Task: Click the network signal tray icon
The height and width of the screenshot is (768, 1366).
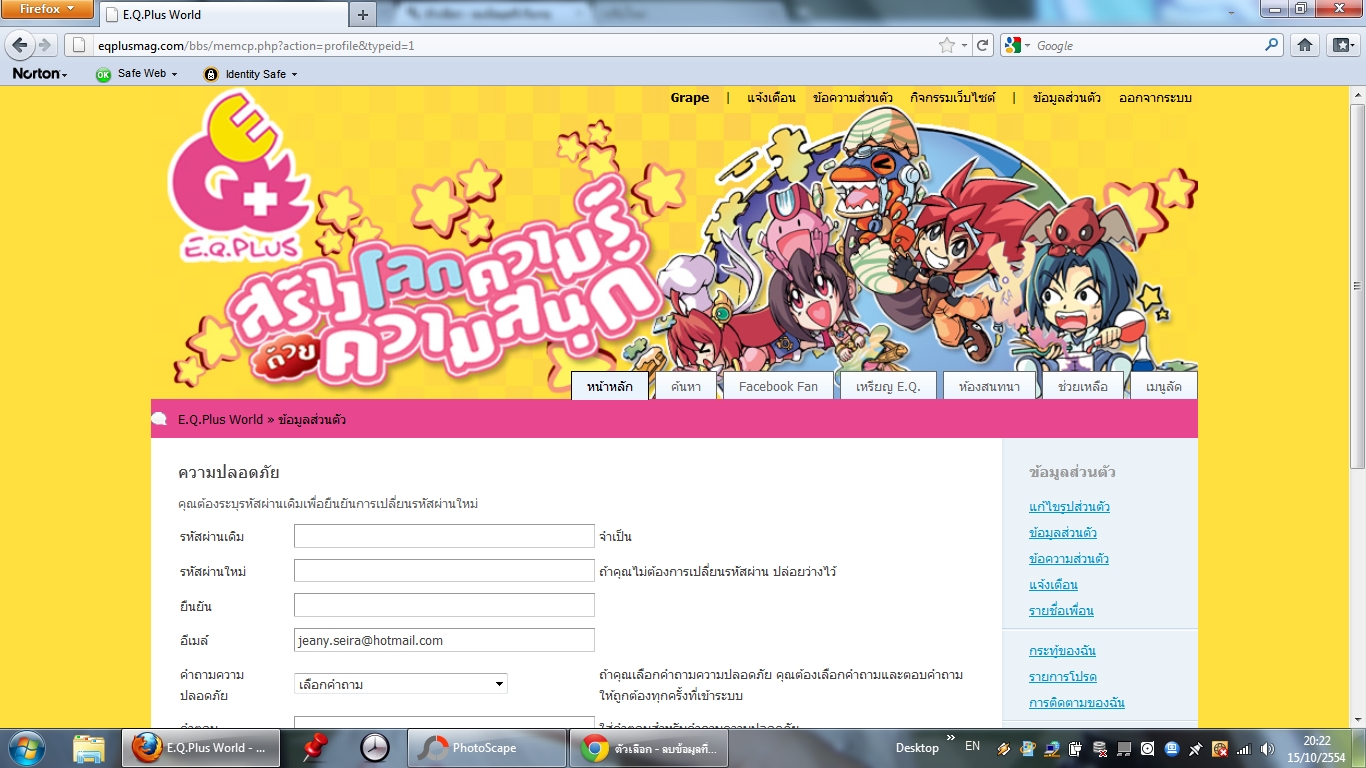Action: [1243, 748]
